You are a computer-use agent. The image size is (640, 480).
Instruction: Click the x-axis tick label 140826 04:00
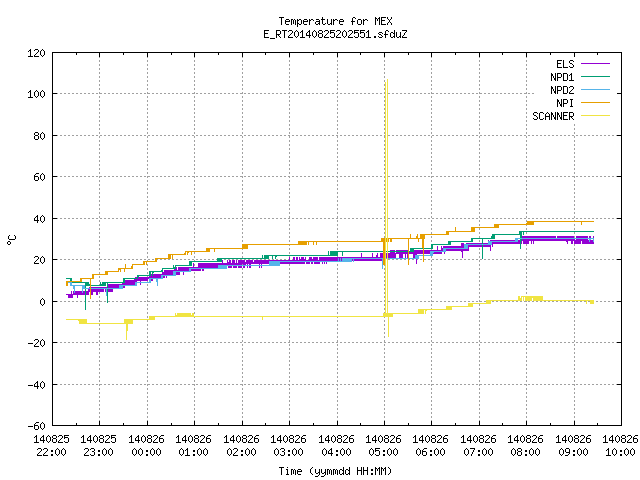[x=336, y=446]
